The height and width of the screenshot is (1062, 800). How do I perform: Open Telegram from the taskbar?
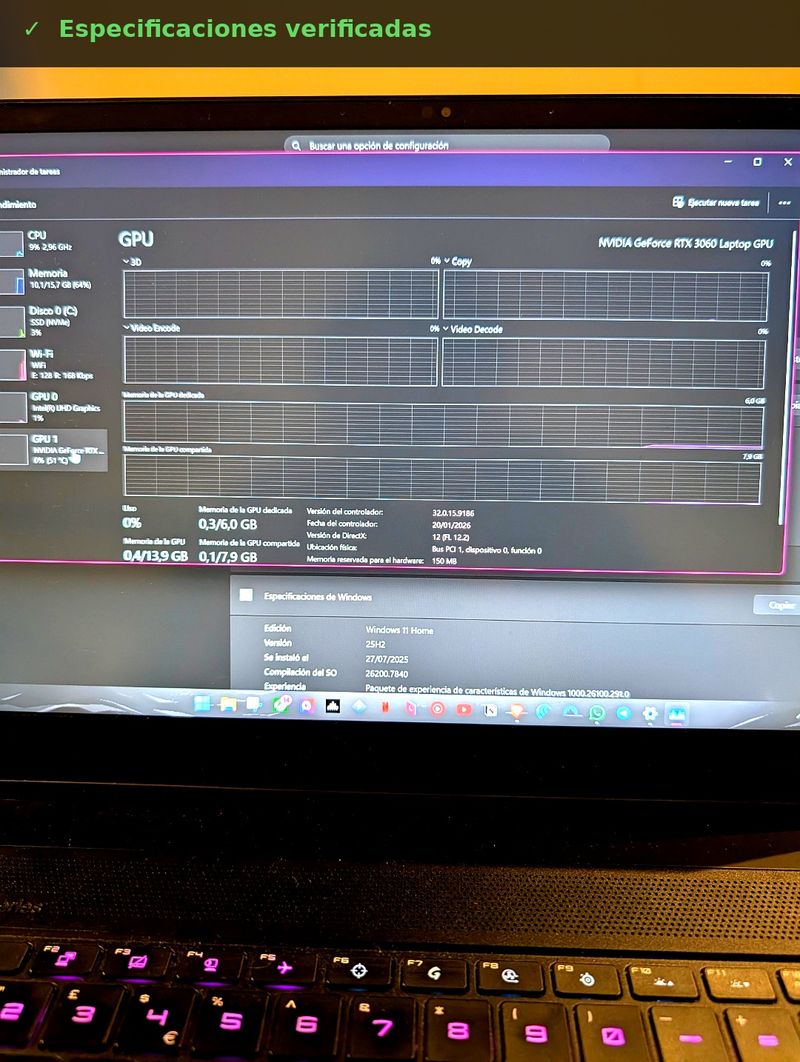click(x=623, y=713)
